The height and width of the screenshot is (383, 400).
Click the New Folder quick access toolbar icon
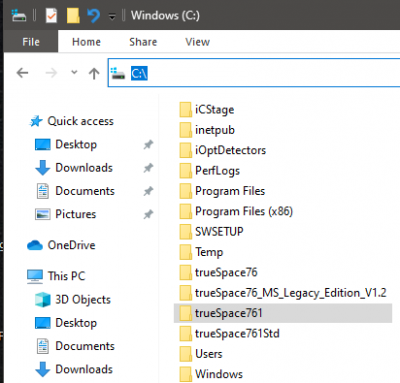point(73,16)
